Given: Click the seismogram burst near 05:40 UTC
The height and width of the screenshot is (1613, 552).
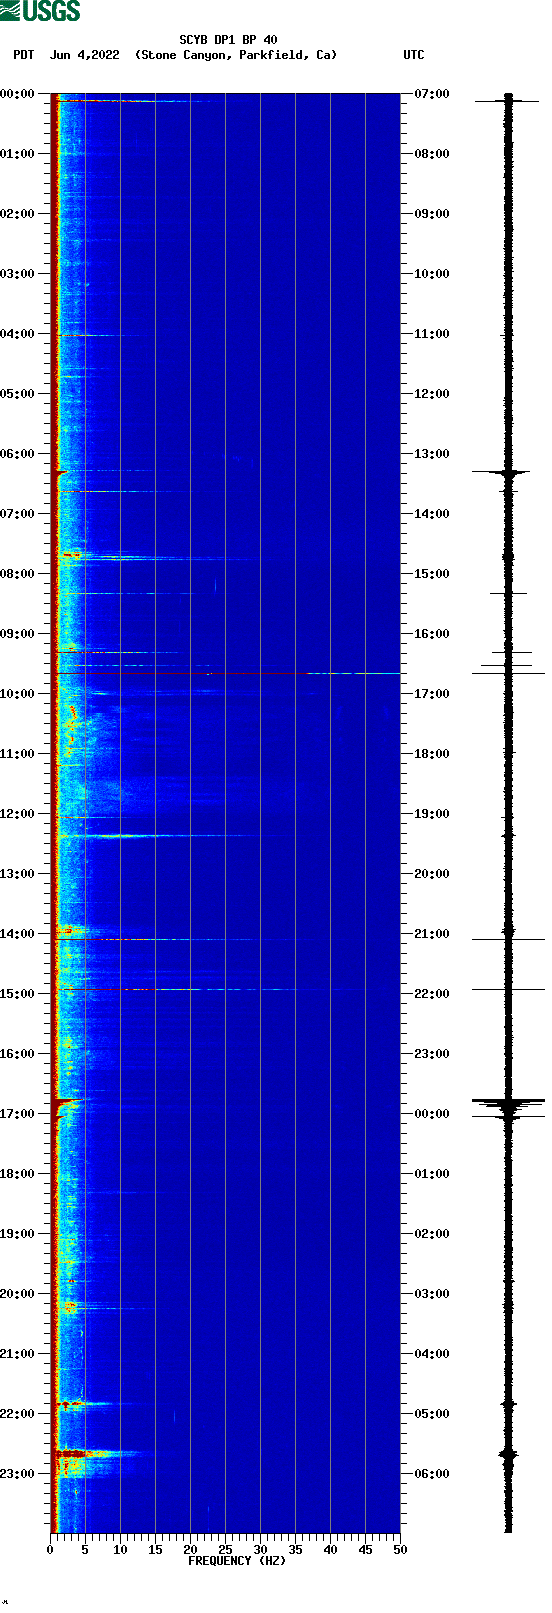Looking at the screenshot, I should click(508, 1454).
